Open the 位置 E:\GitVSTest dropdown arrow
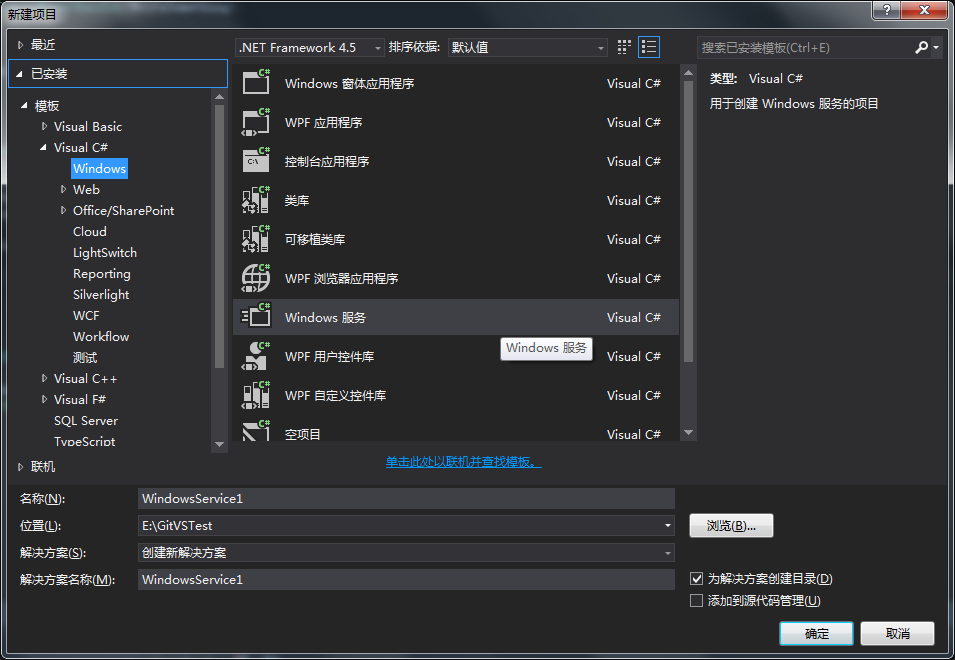 tap(668, 525)
